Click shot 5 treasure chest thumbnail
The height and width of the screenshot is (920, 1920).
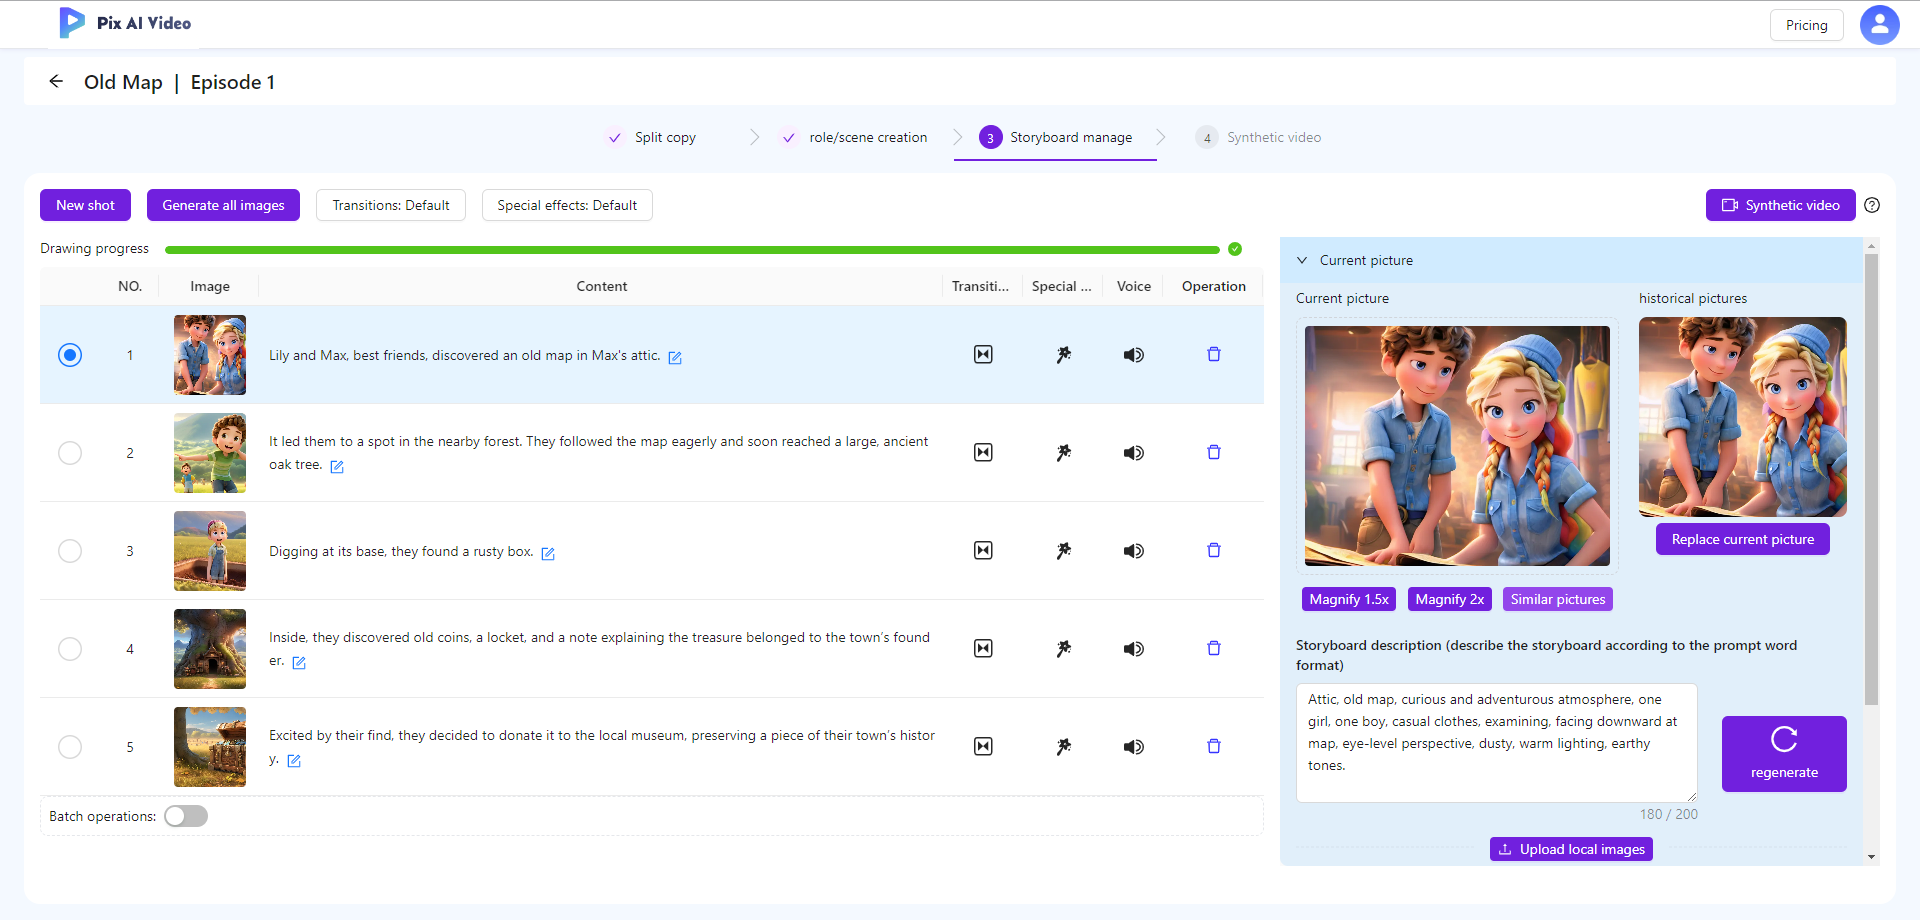[x=210, y=747]
